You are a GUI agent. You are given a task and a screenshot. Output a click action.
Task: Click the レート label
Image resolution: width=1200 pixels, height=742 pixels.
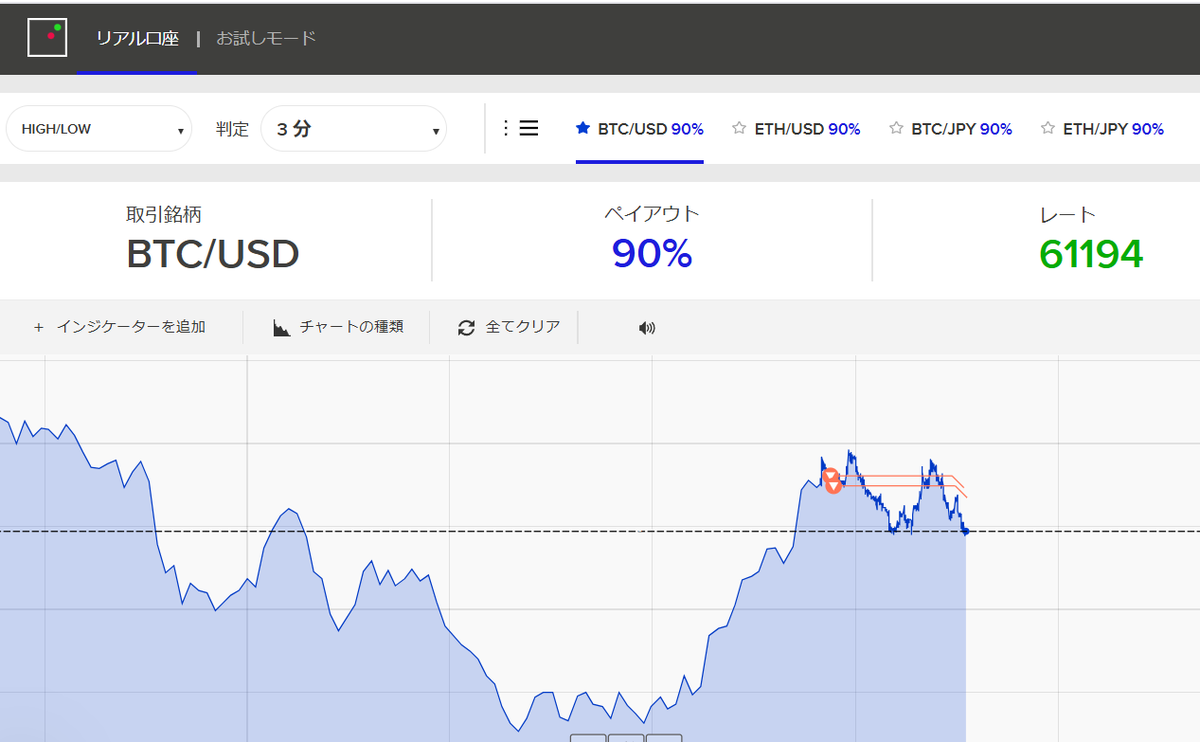(x=1069, y=214)
